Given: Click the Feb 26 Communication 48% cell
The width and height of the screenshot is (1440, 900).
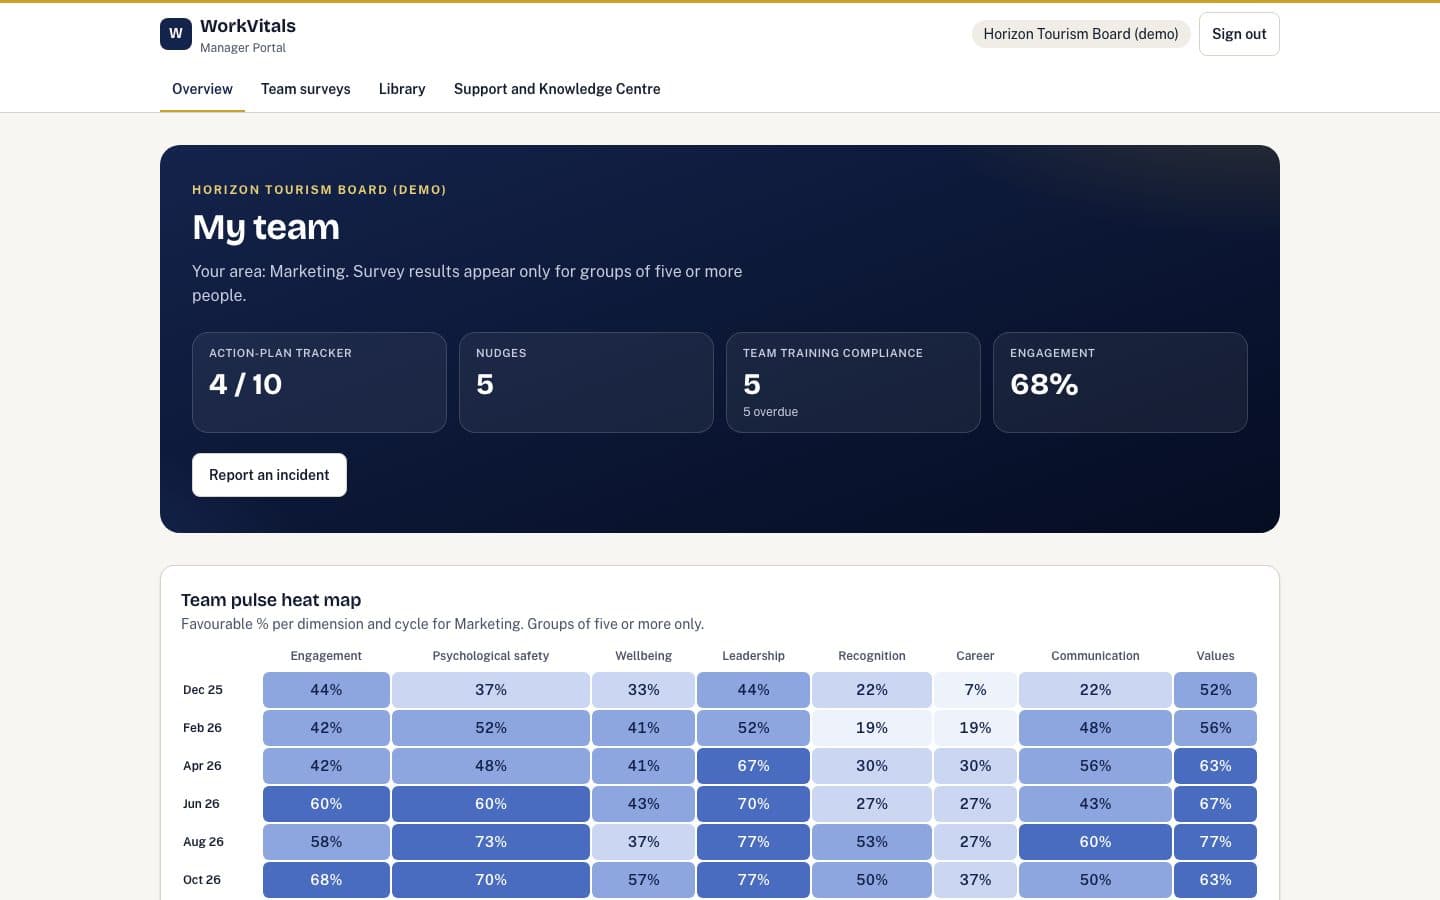Looking at the screenshot, I should tap(1095, 728).
